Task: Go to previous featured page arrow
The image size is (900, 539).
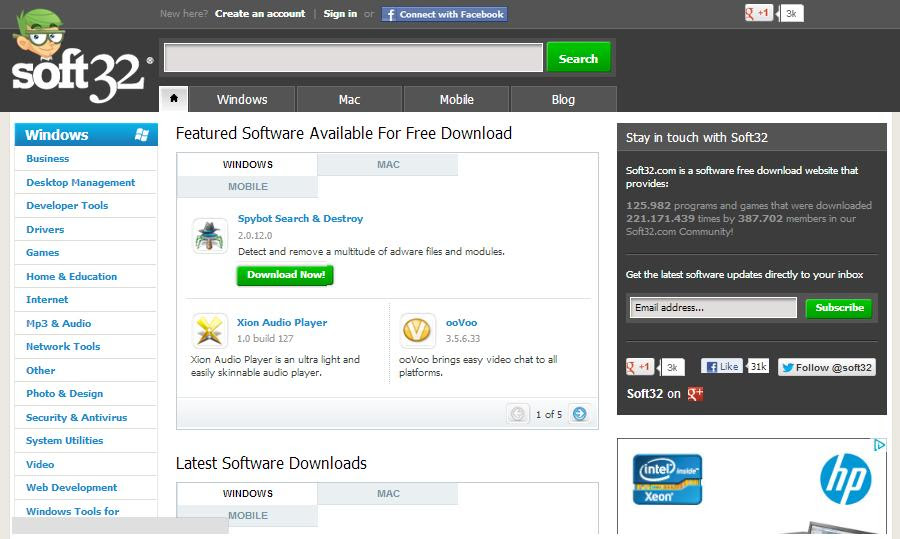Action: tap(518, 414)
